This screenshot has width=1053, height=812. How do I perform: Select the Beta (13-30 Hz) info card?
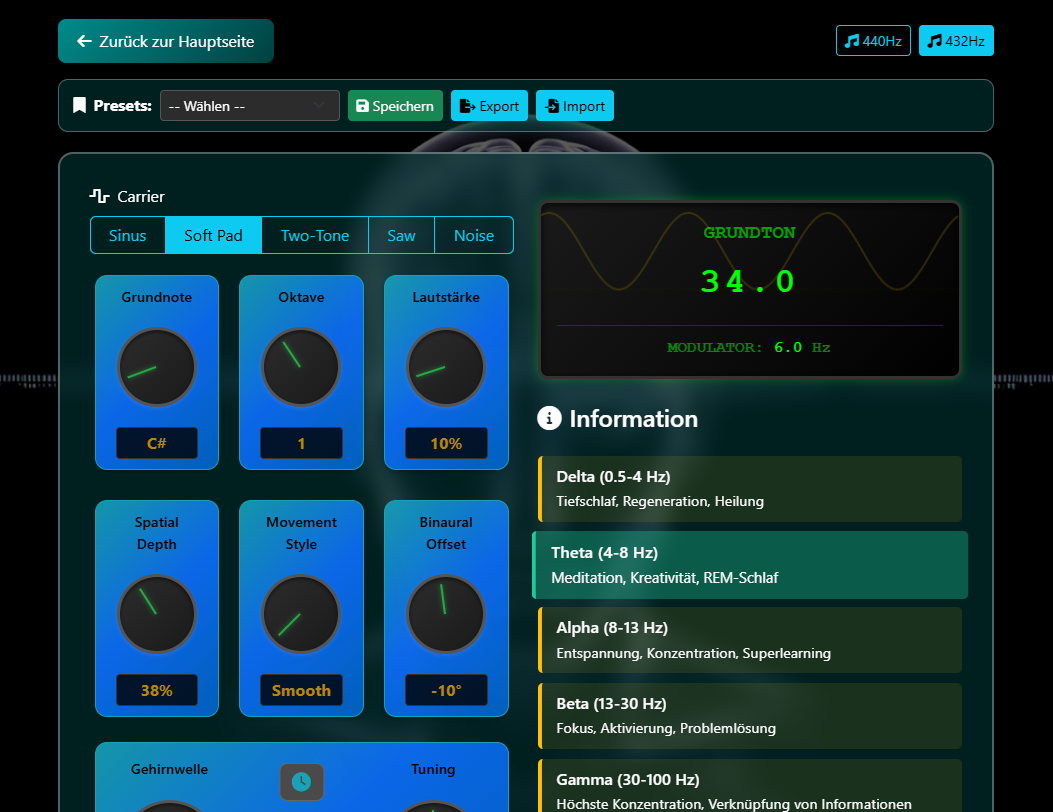coord(750,716)
